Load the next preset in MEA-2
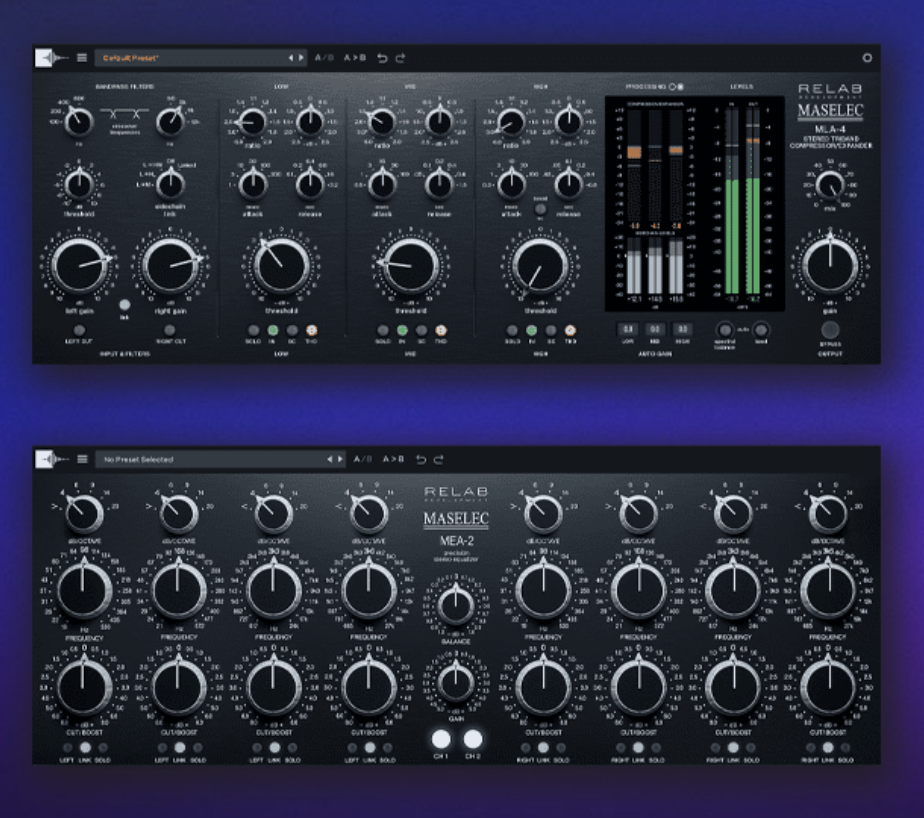Viewport: 924px width, 818px height. 340,459
